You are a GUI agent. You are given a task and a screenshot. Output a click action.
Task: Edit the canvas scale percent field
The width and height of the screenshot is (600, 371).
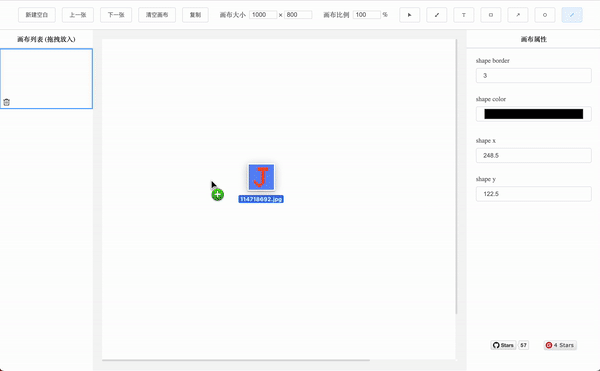coord(367,15)
